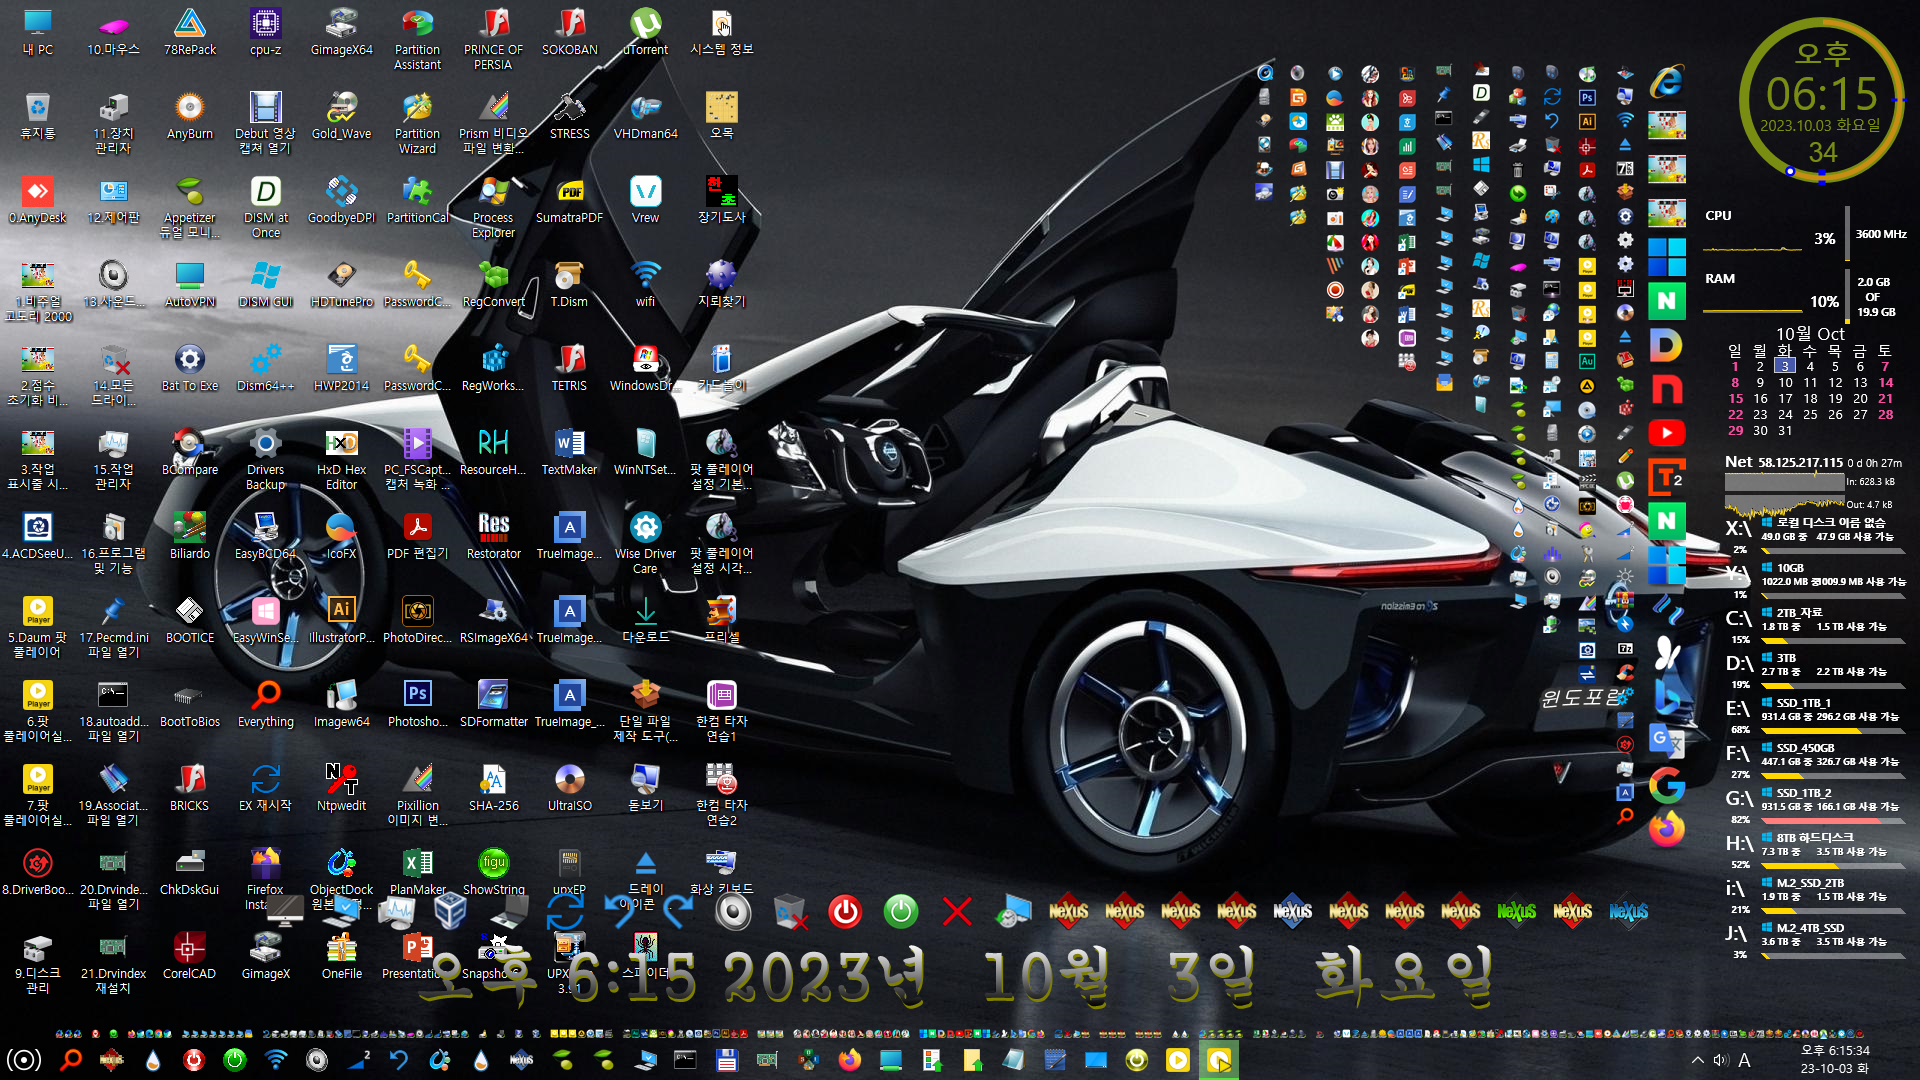Launch PlanMaker desktop icon
1920x1080 pixels.
417,872
